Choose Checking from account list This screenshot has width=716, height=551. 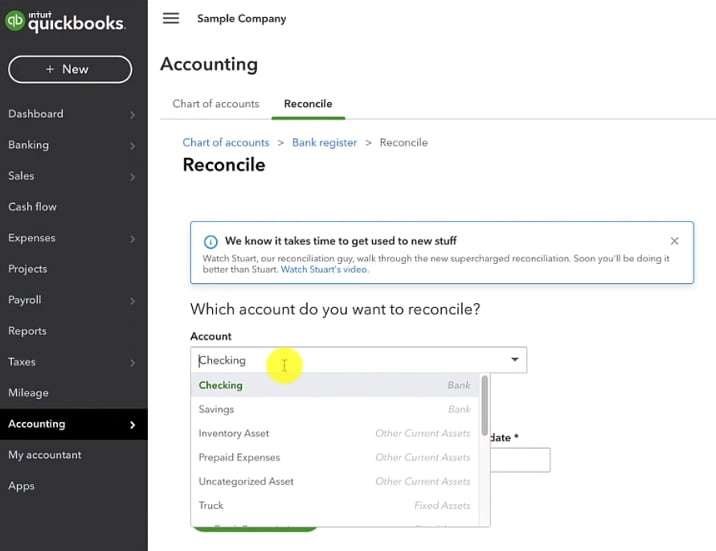point(336,385)
